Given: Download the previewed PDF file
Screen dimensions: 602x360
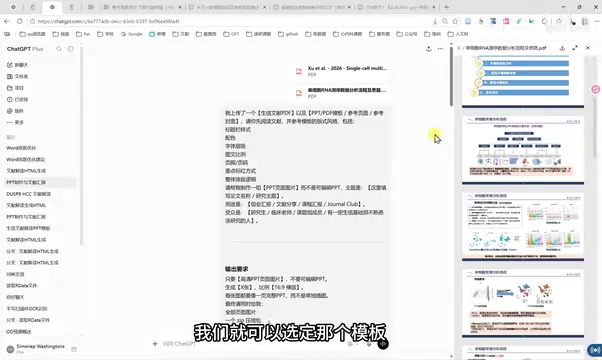Looking at the screenshot, I should (562, 48).
